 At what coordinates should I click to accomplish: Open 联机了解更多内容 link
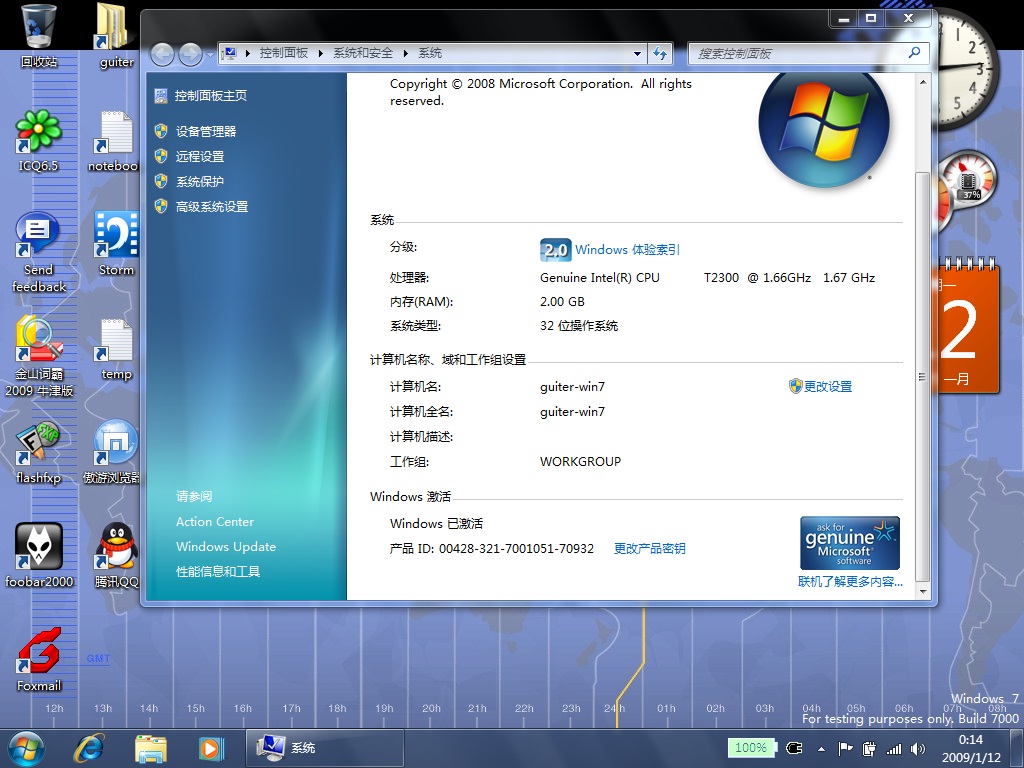point(850,581)
